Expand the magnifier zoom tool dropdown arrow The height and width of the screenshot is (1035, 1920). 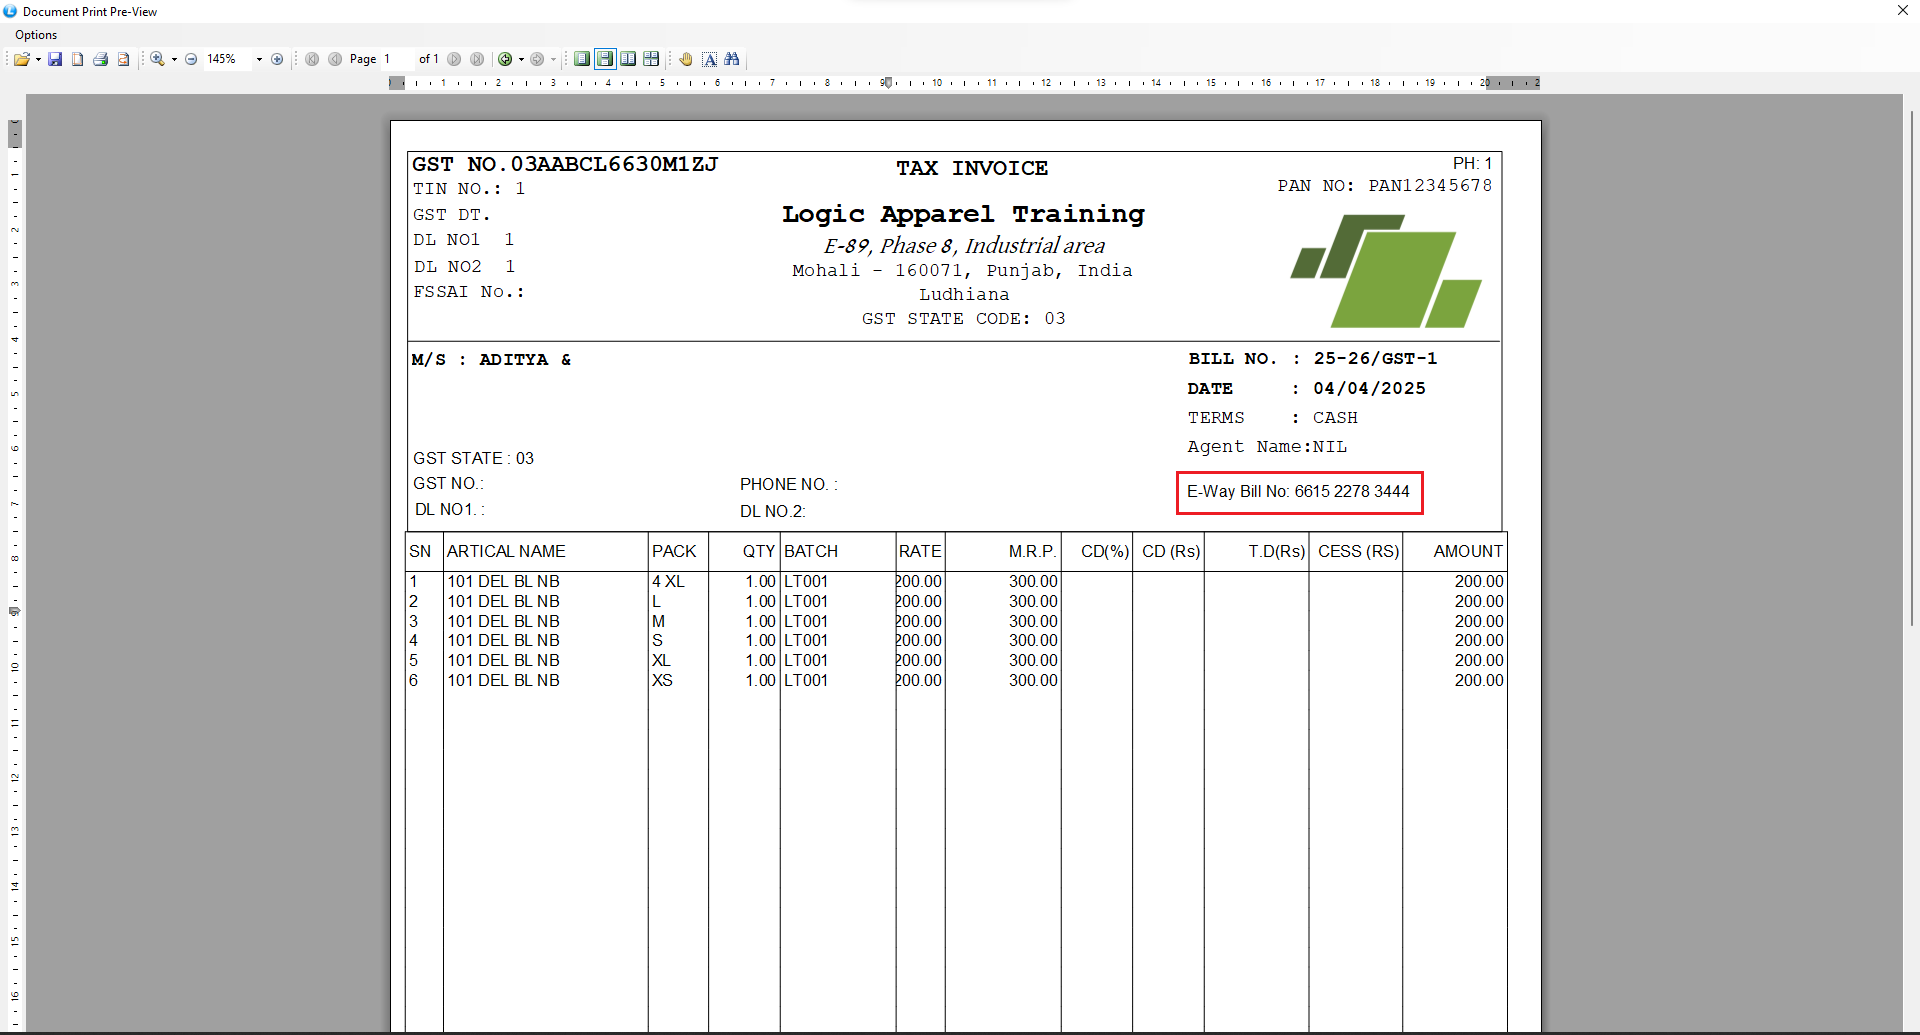(x=174, y=60)
